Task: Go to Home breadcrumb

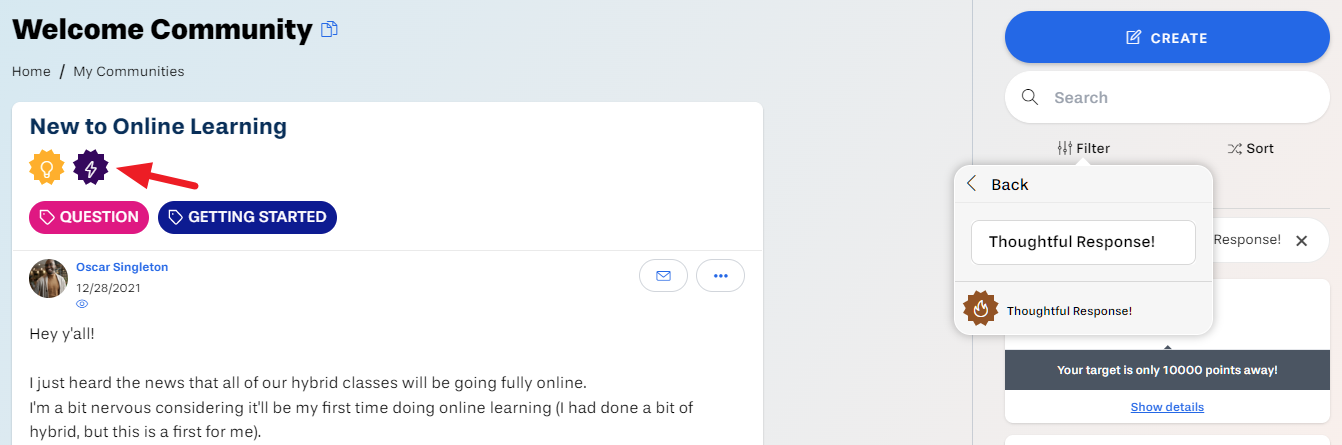Action: [31, 71]
